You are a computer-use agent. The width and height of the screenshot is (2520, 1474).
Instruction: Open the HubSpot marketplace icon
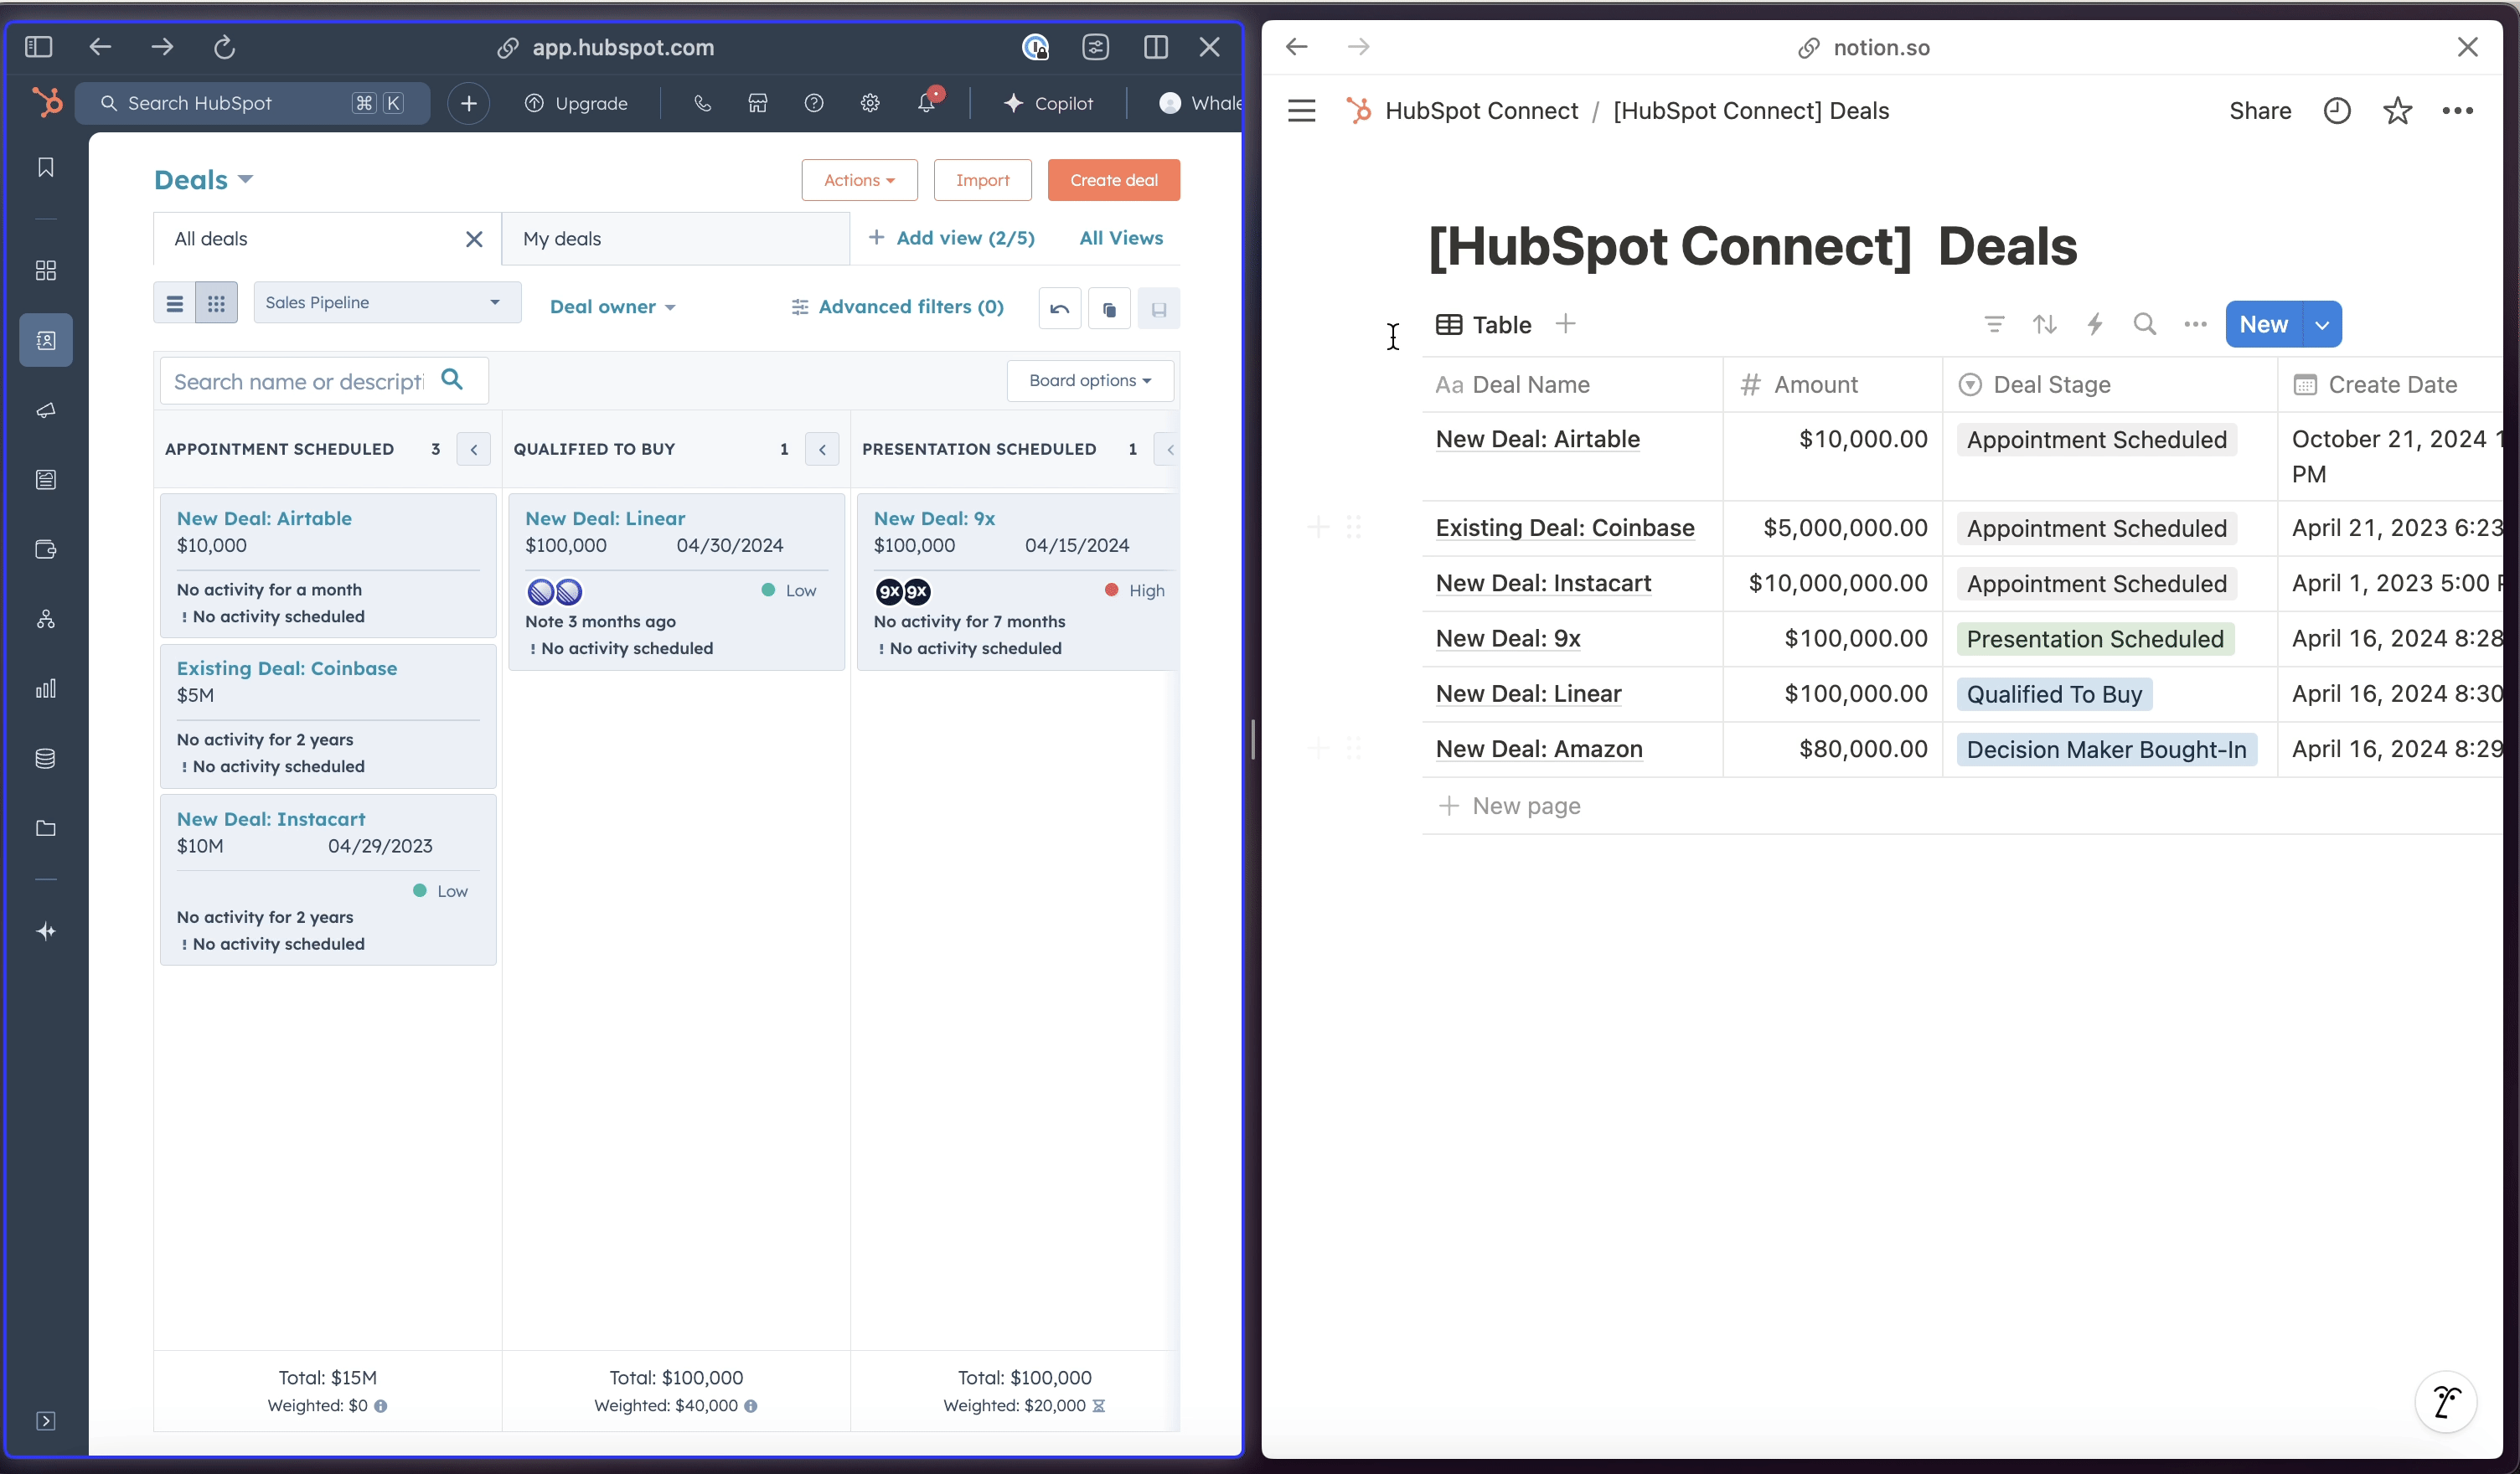[758, 103]
